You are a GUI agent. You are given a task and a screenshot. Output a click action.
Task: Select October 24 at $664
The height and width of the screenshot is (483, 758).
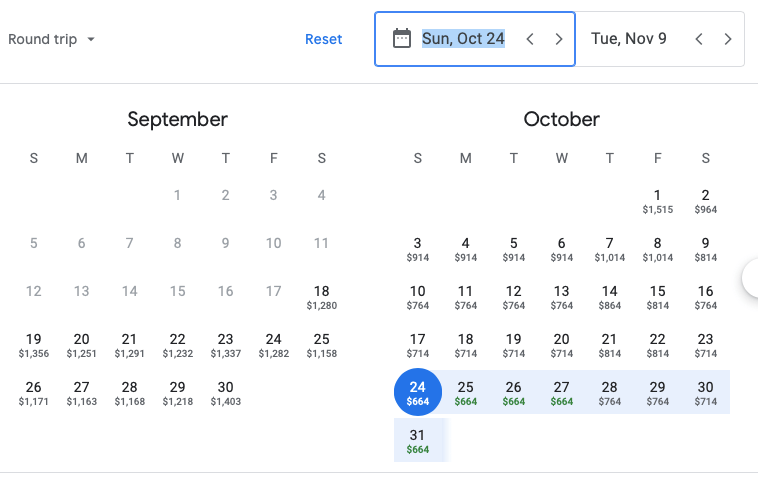click(x=418, y=392)
